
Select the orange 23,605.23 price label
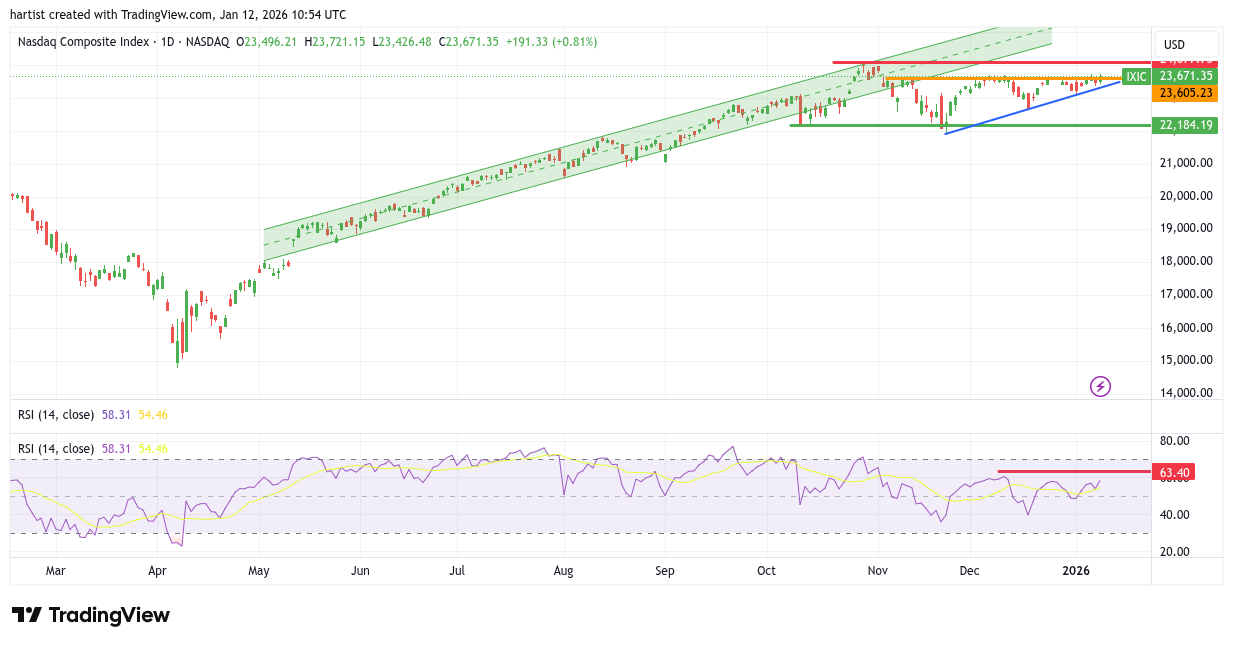coord(1186,93)
